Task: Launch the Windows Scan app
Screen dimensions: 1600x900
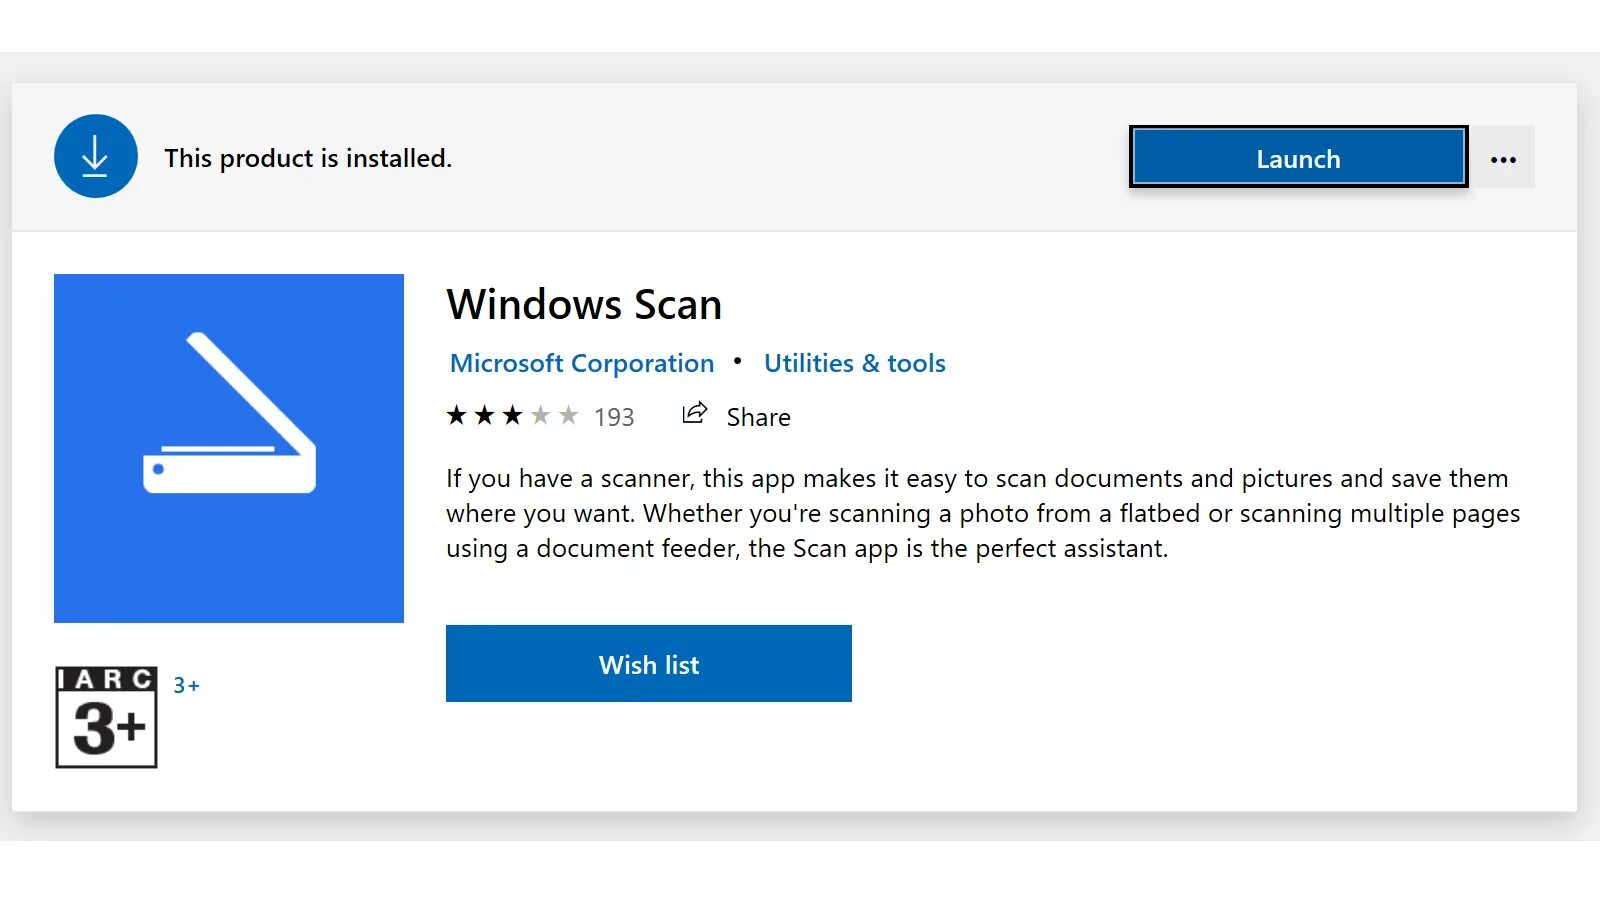Action: [x=1298, y=157]
